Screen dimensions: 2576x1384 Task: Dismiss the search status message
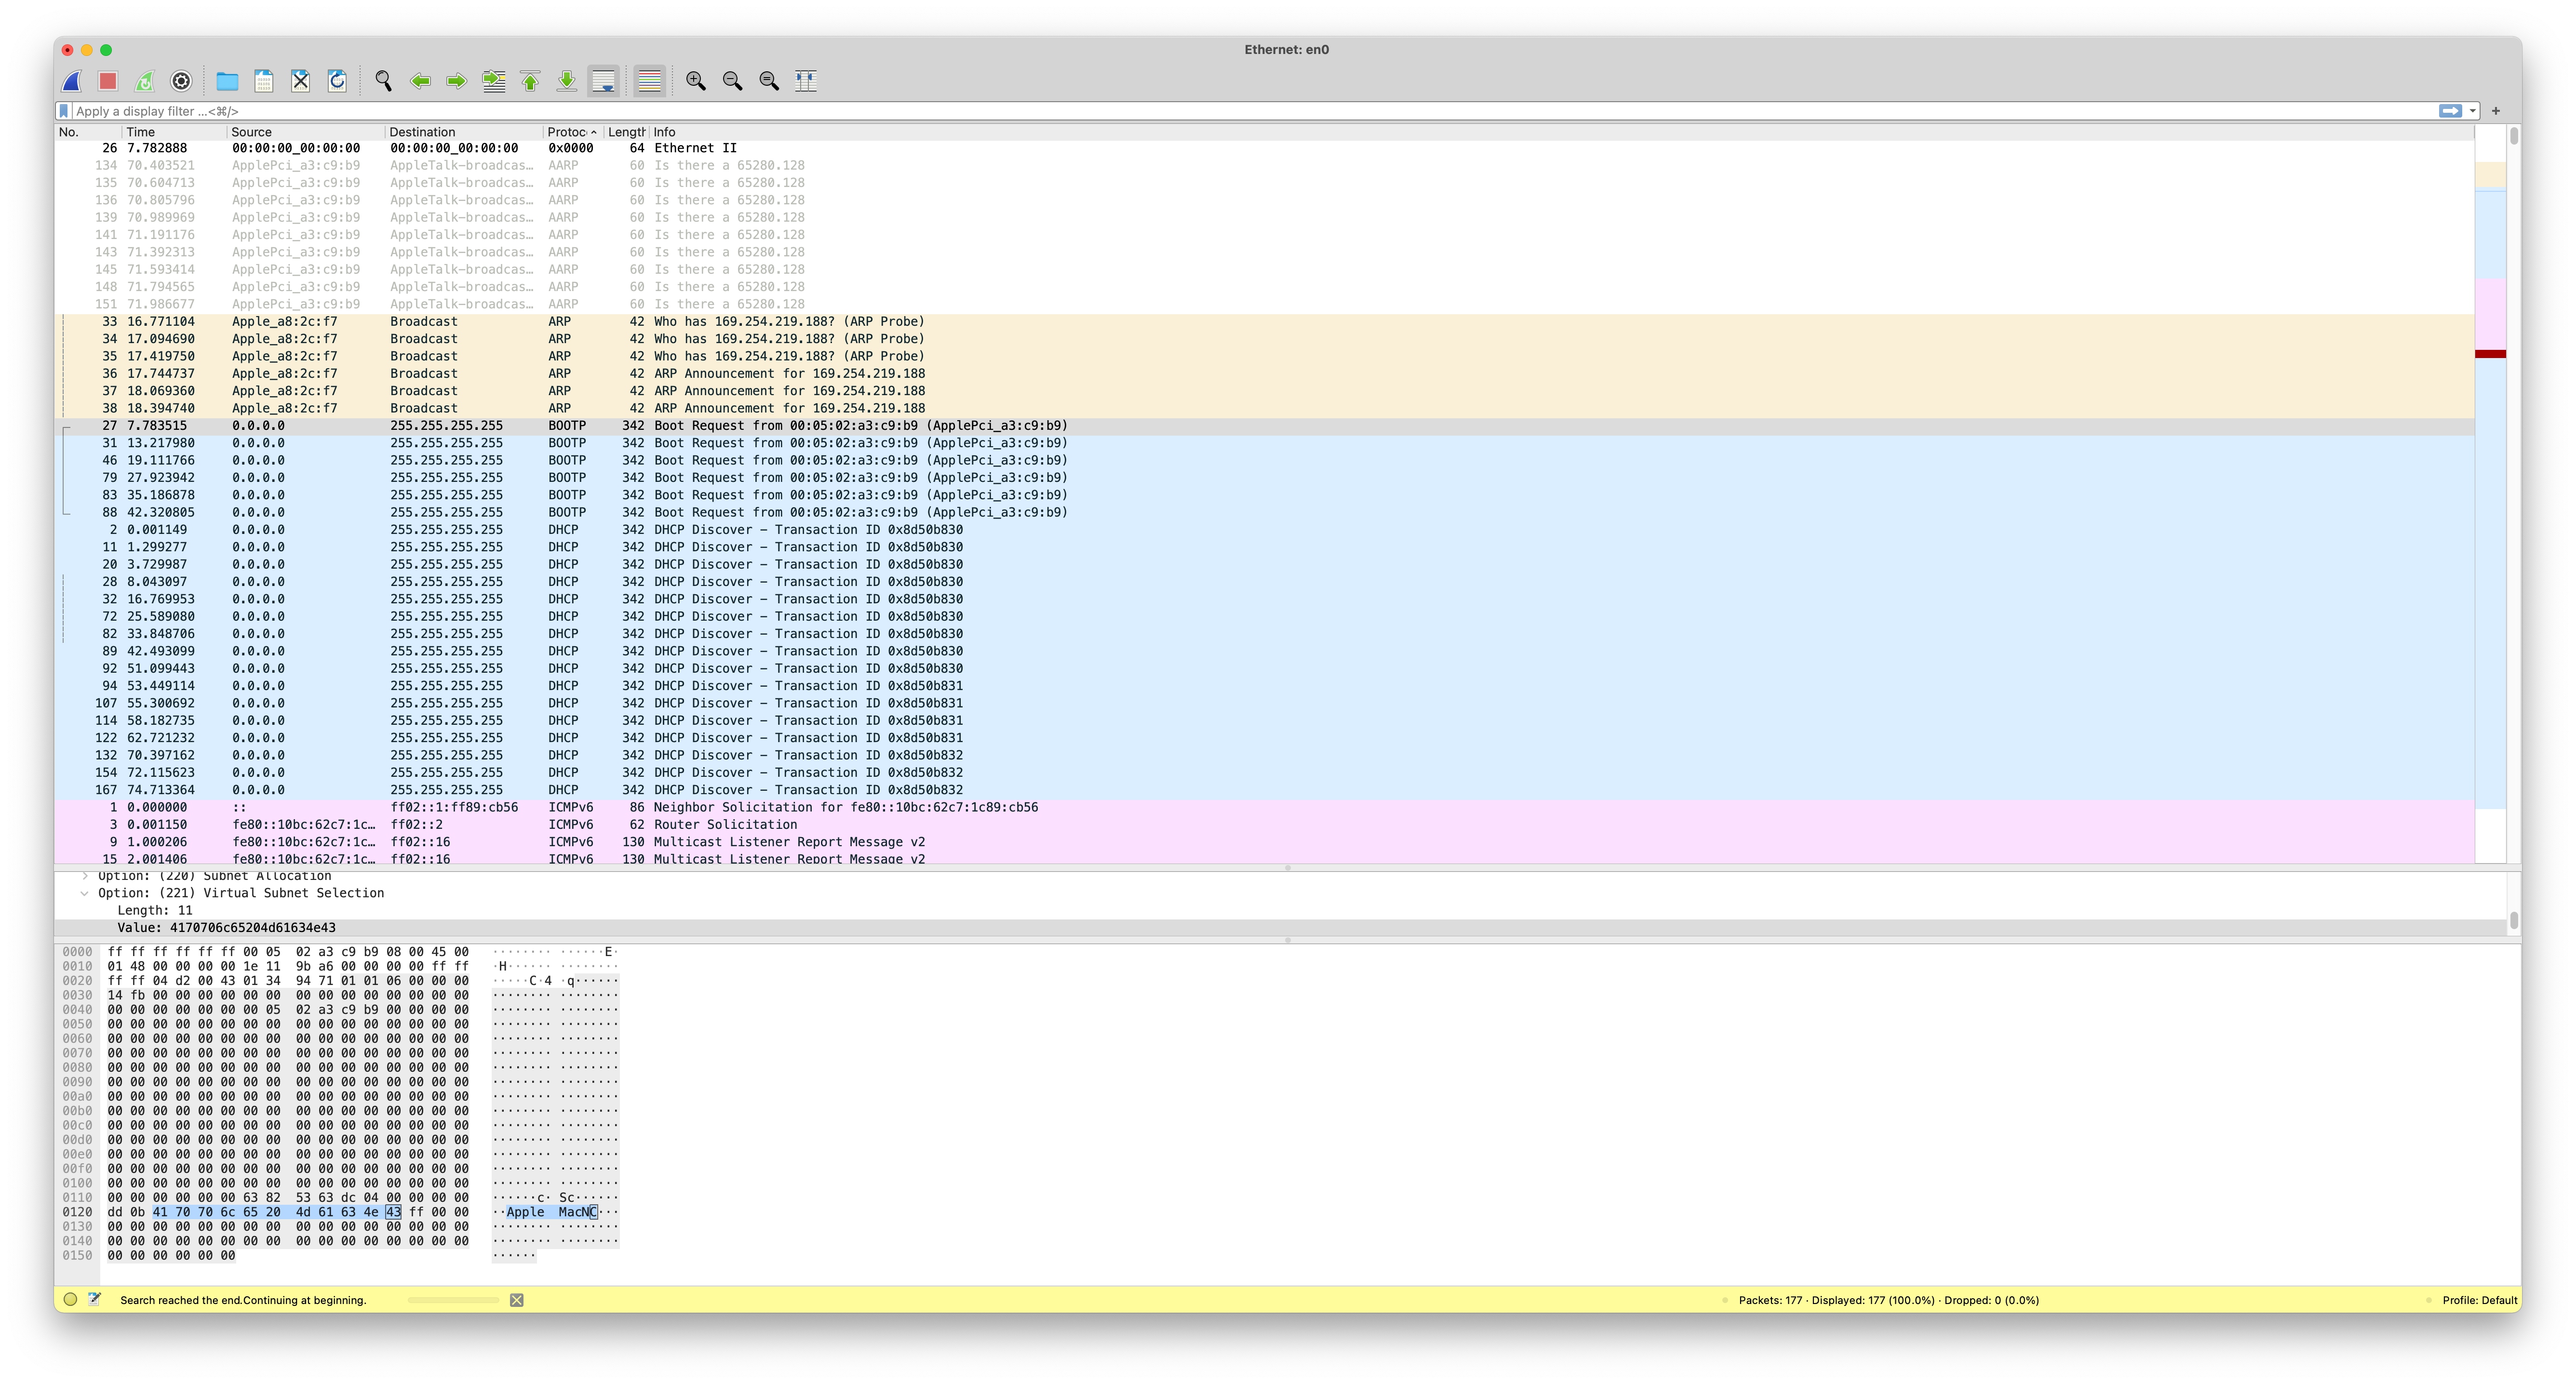coord(517,1300)
